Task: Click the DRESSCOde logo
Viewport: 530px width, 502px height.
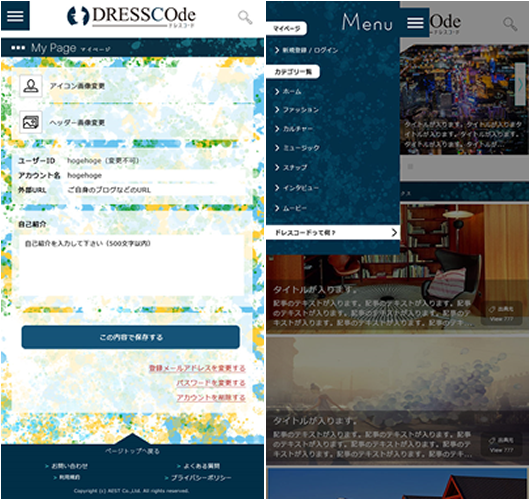Action: pyautogui.click(x=131, y=16)
